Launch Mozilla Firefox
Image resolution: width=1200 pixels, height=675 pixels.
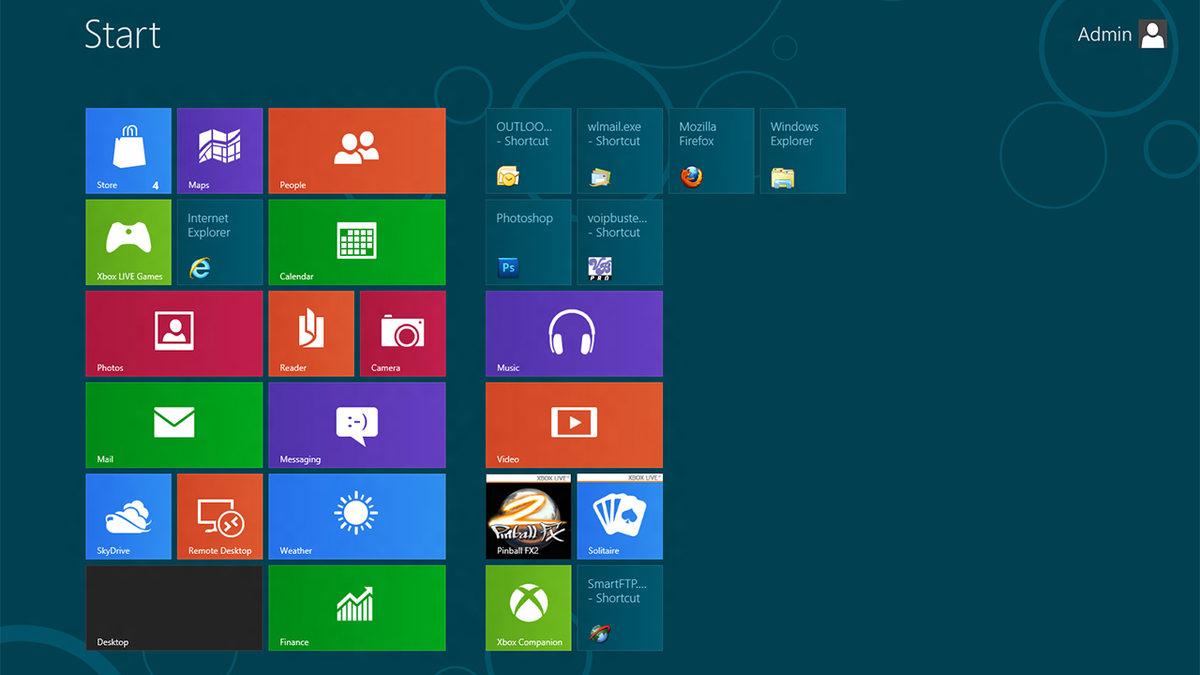711,150
